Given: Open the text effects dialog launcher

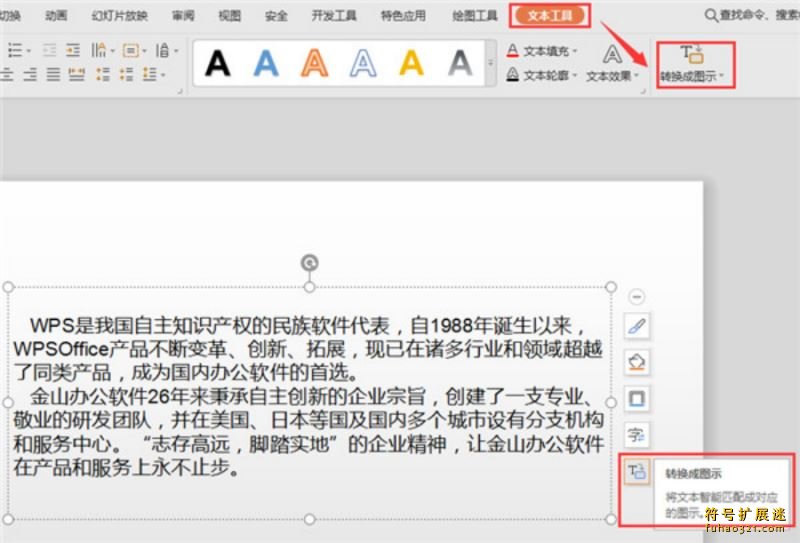Looking at the screenshot, I should coord(643,91).
